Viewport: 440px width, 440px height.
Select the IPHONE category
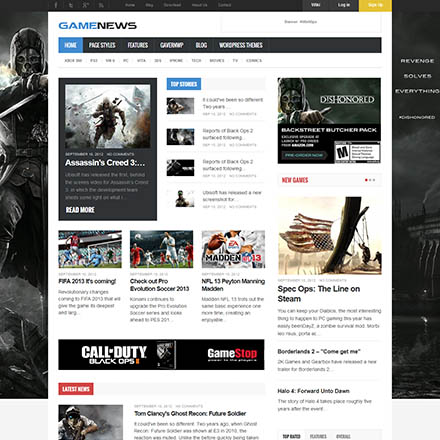click(x=176, y=61)
